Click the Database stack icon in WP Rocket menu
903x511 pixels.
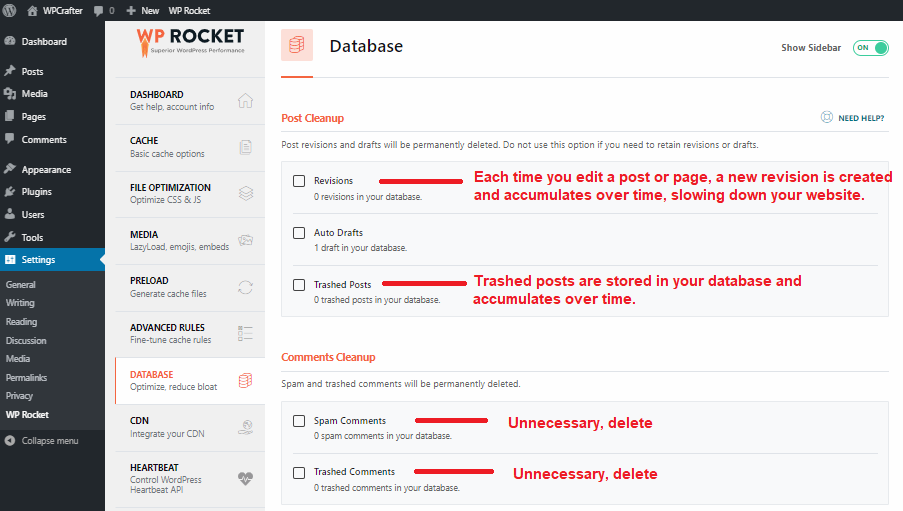click(x=245, y=380)
